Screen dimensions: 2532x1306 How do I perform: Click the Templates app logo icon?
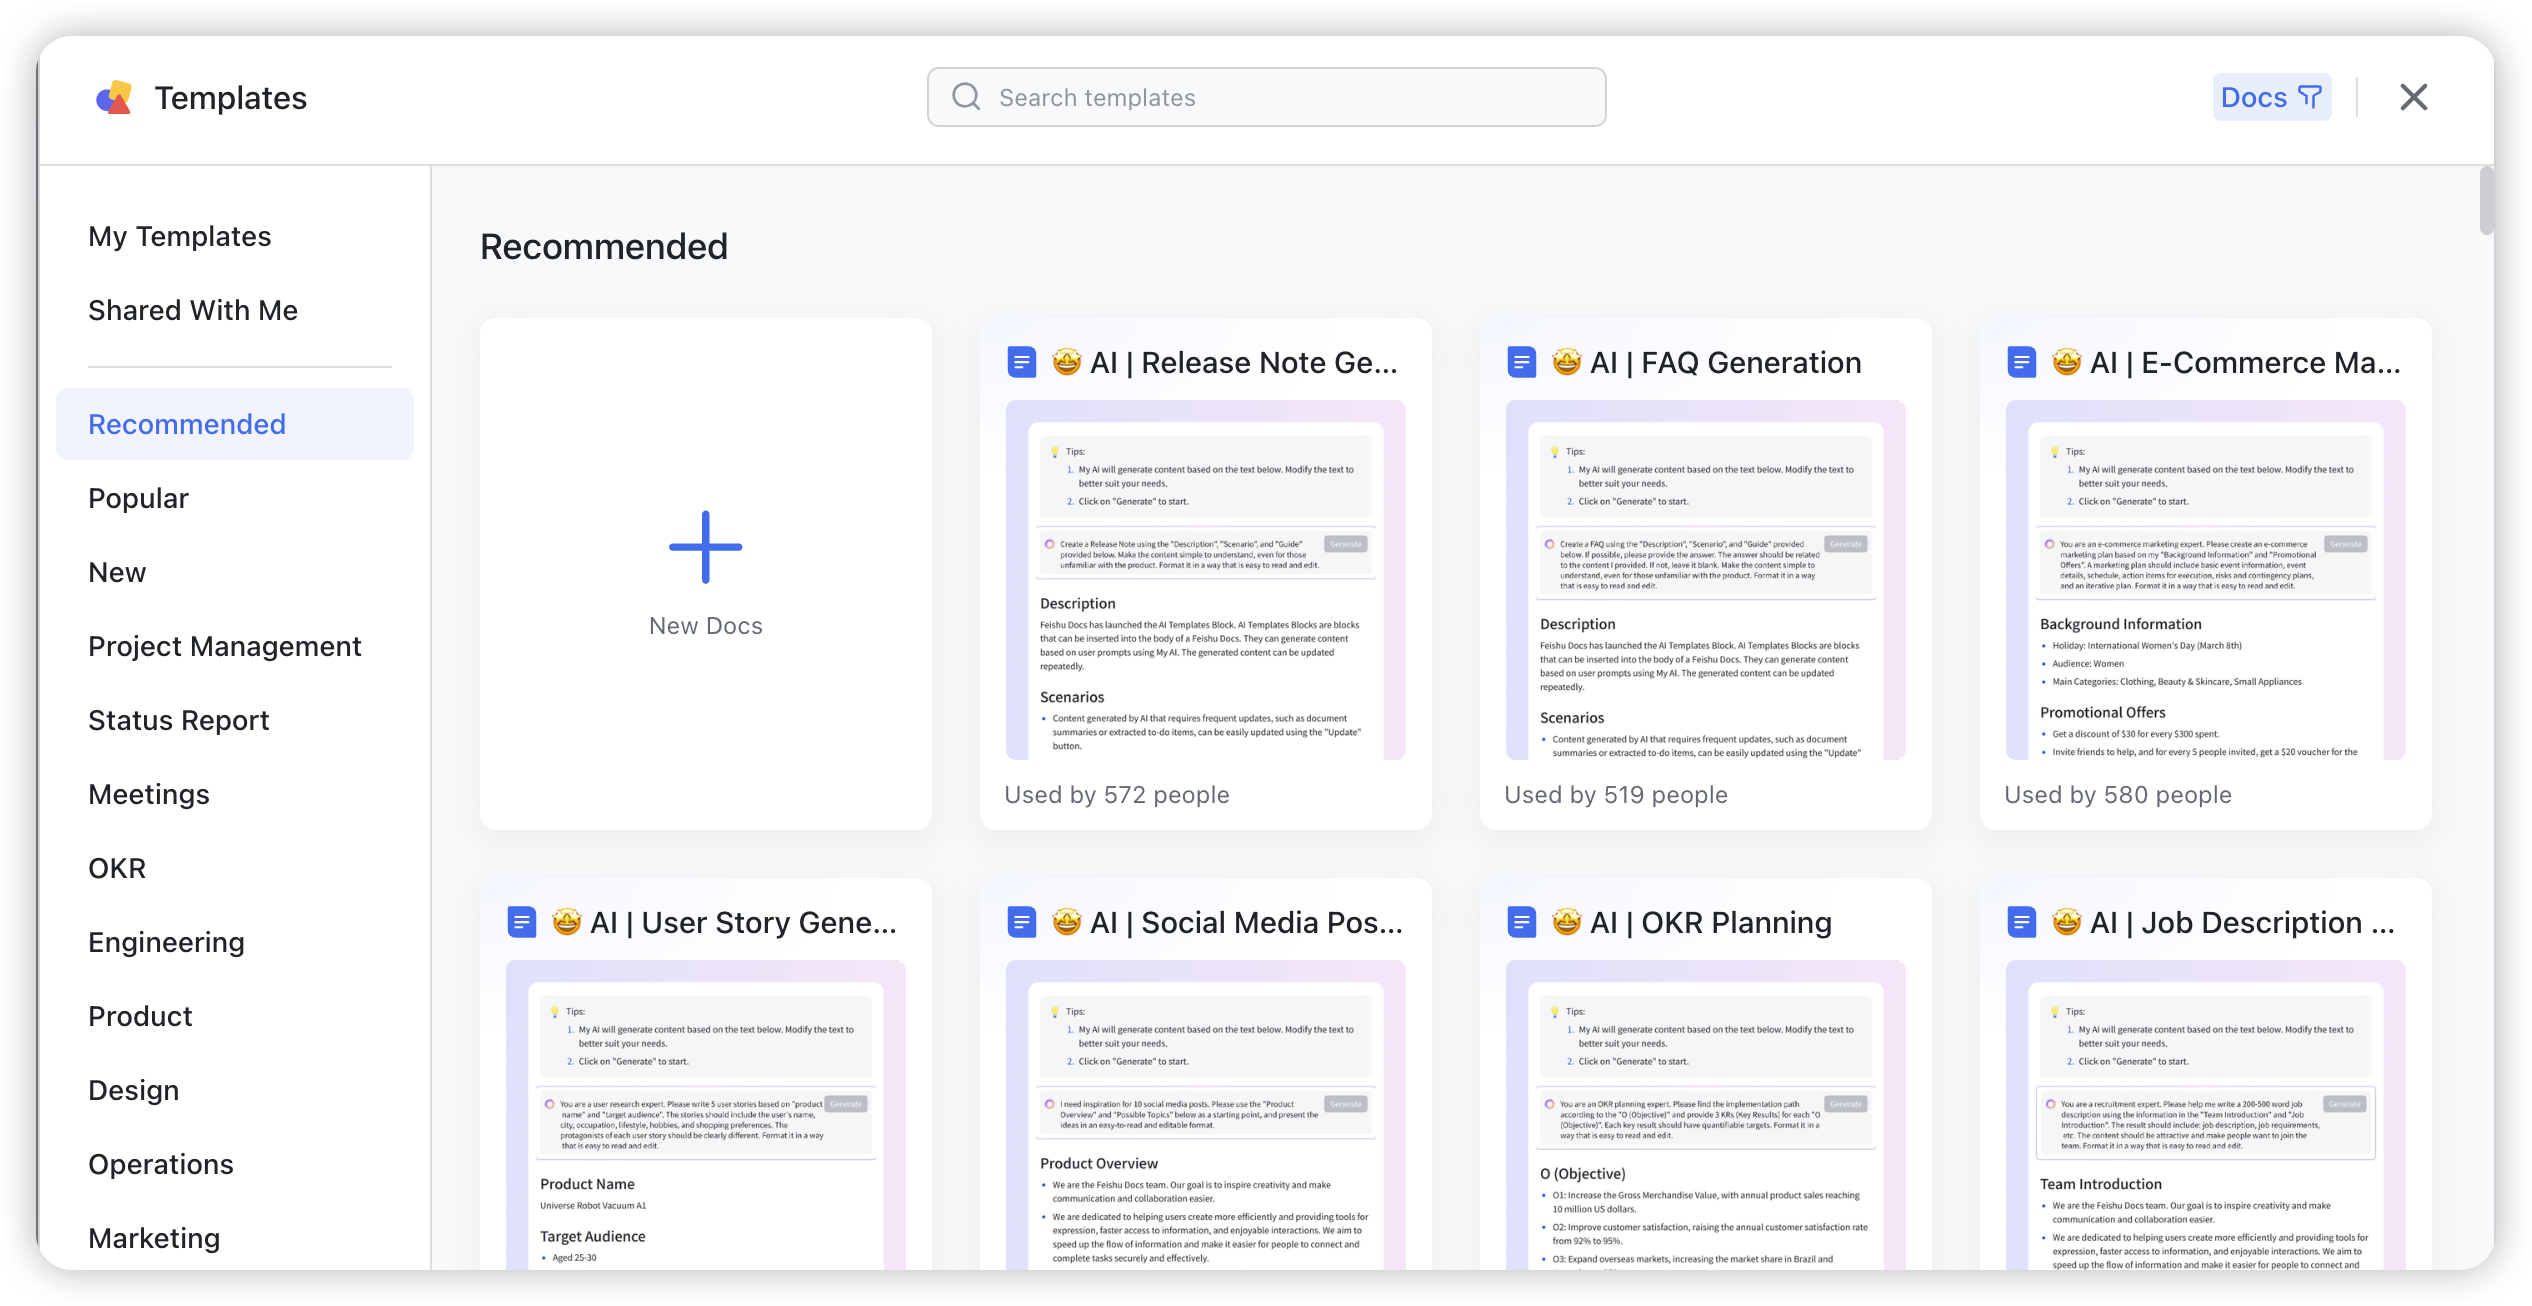coord(113,97)
